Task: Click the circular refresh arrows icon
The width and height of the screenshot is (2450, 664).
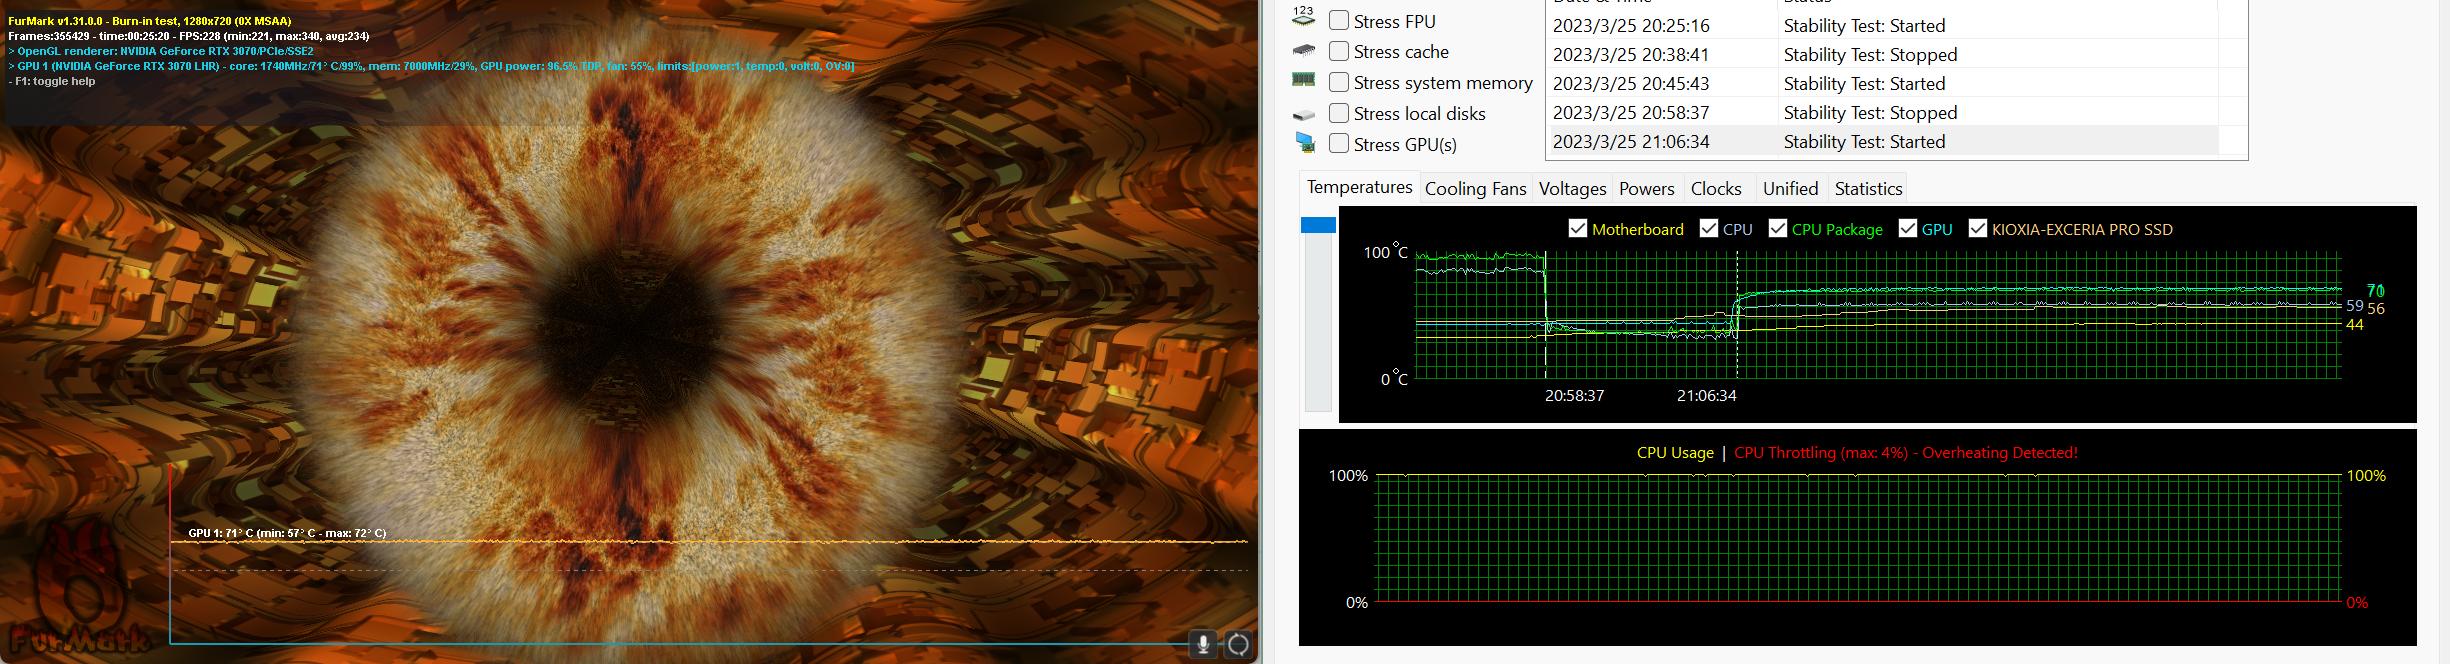Action: [x=1238, y=645]
